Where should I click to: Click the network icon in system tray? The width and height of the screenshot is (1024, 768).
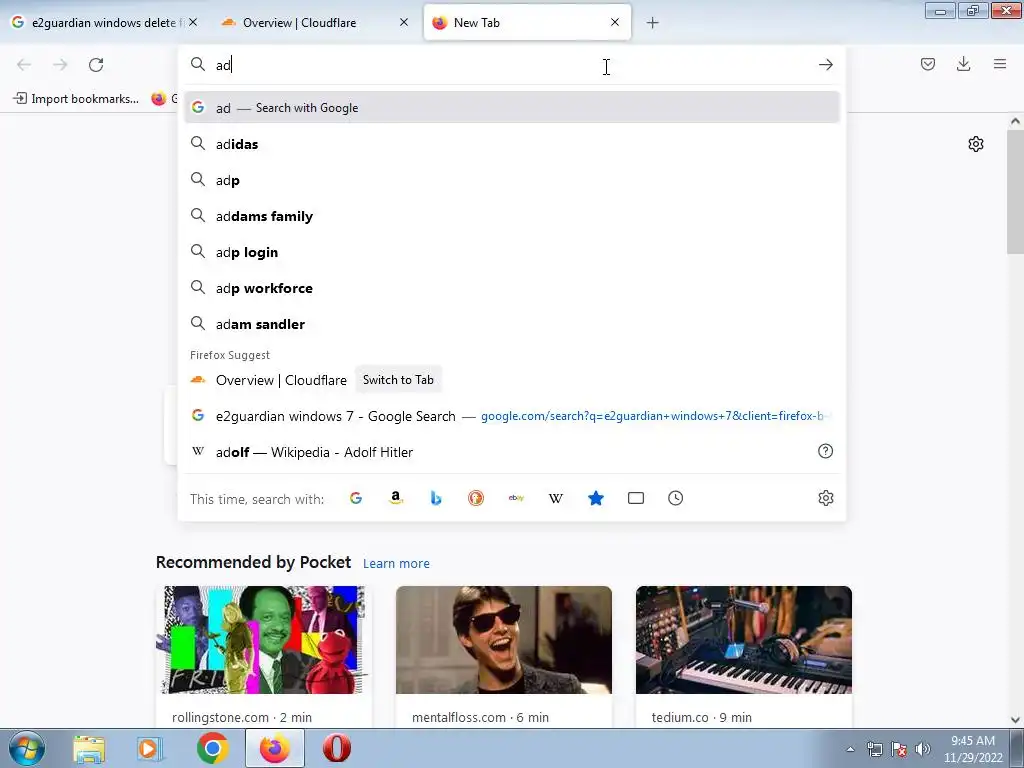click(x=875, y=749)
